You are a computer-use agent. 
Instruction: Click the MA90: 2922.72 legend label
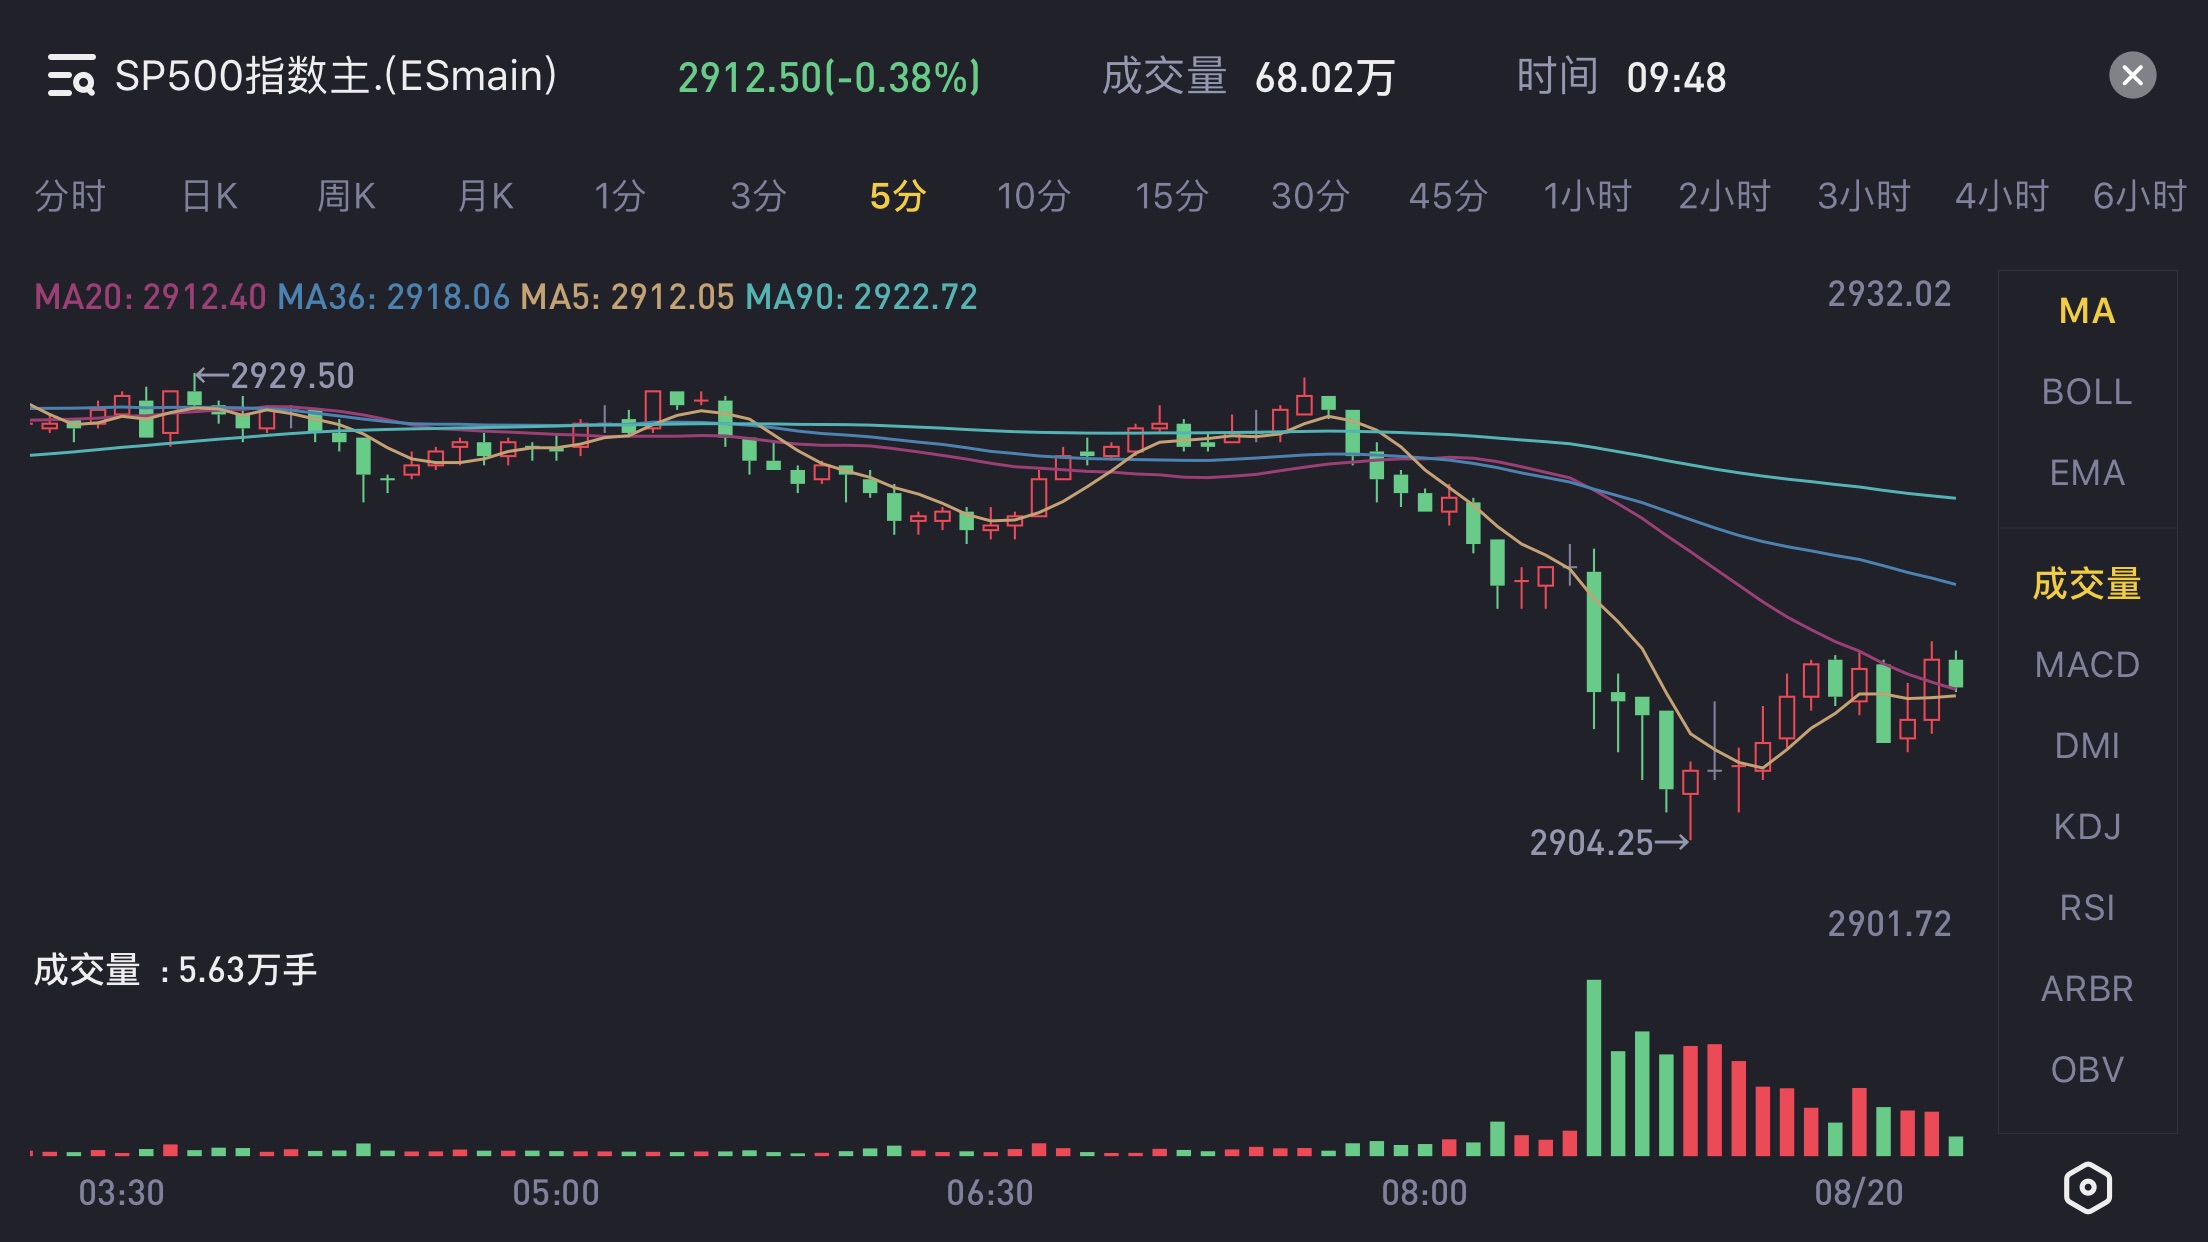861,297
